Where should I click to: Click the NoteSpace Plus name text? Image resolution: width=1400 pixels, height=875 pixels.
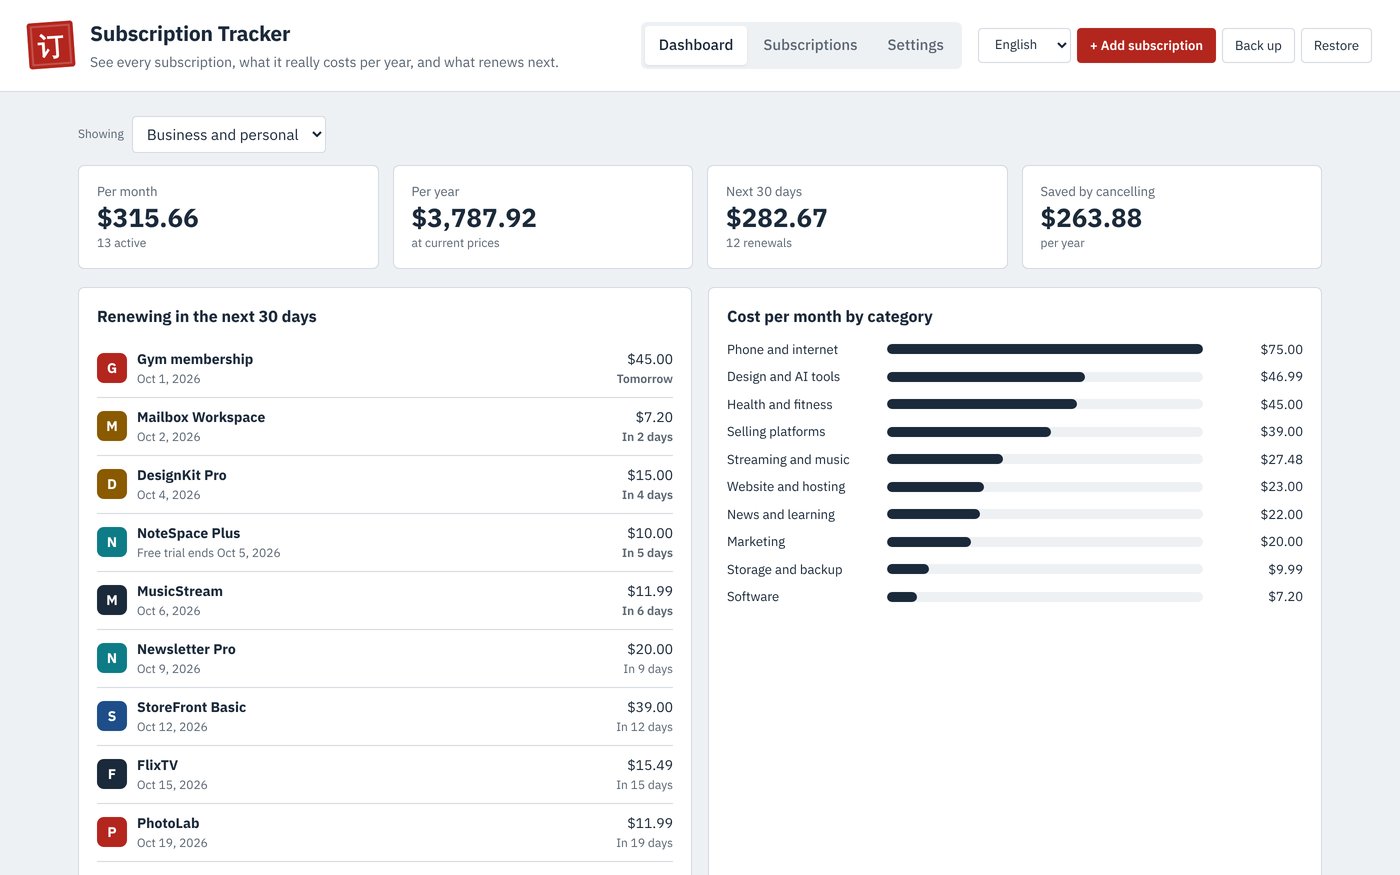point(188,533)
